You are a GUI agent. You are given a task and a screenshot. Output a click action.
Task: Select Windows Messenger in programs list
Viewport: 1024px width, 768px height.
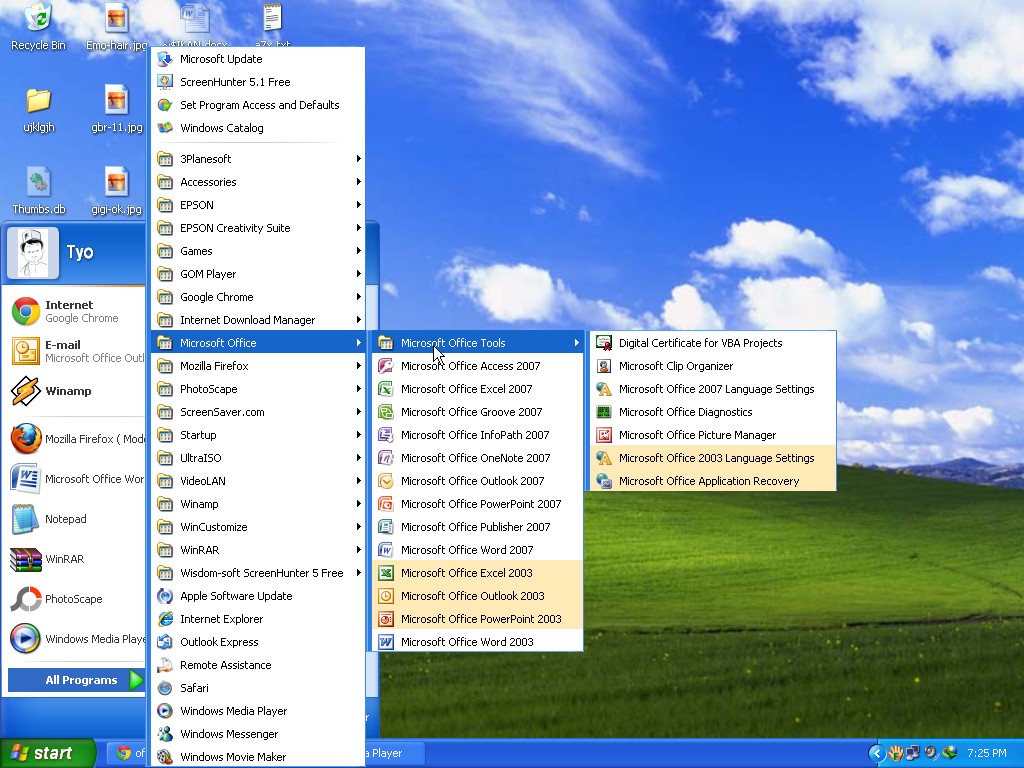[x=258, y=734]
